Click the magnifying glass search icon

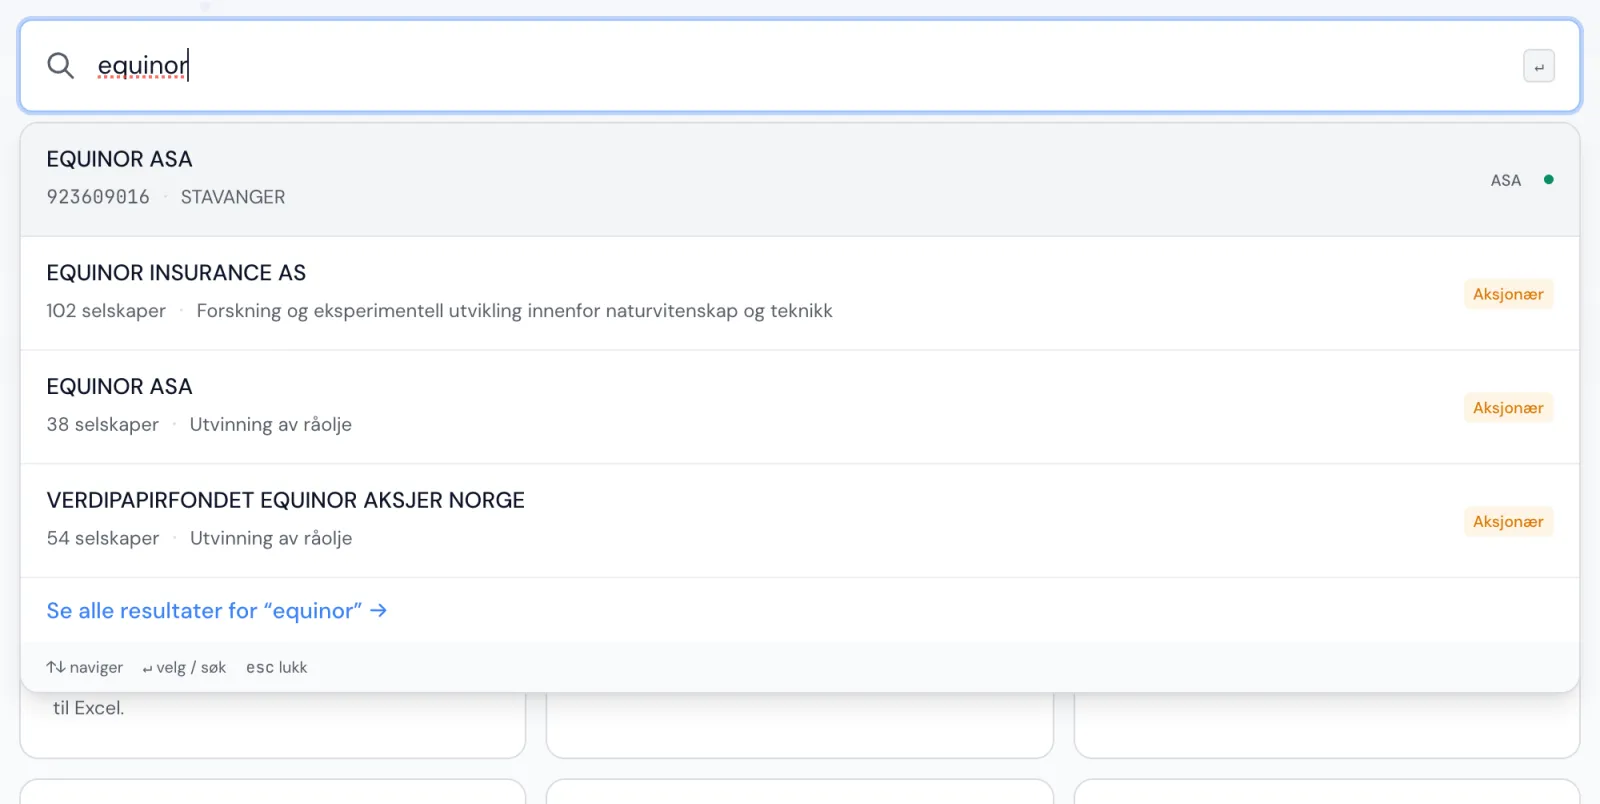(x=61, y=66)
